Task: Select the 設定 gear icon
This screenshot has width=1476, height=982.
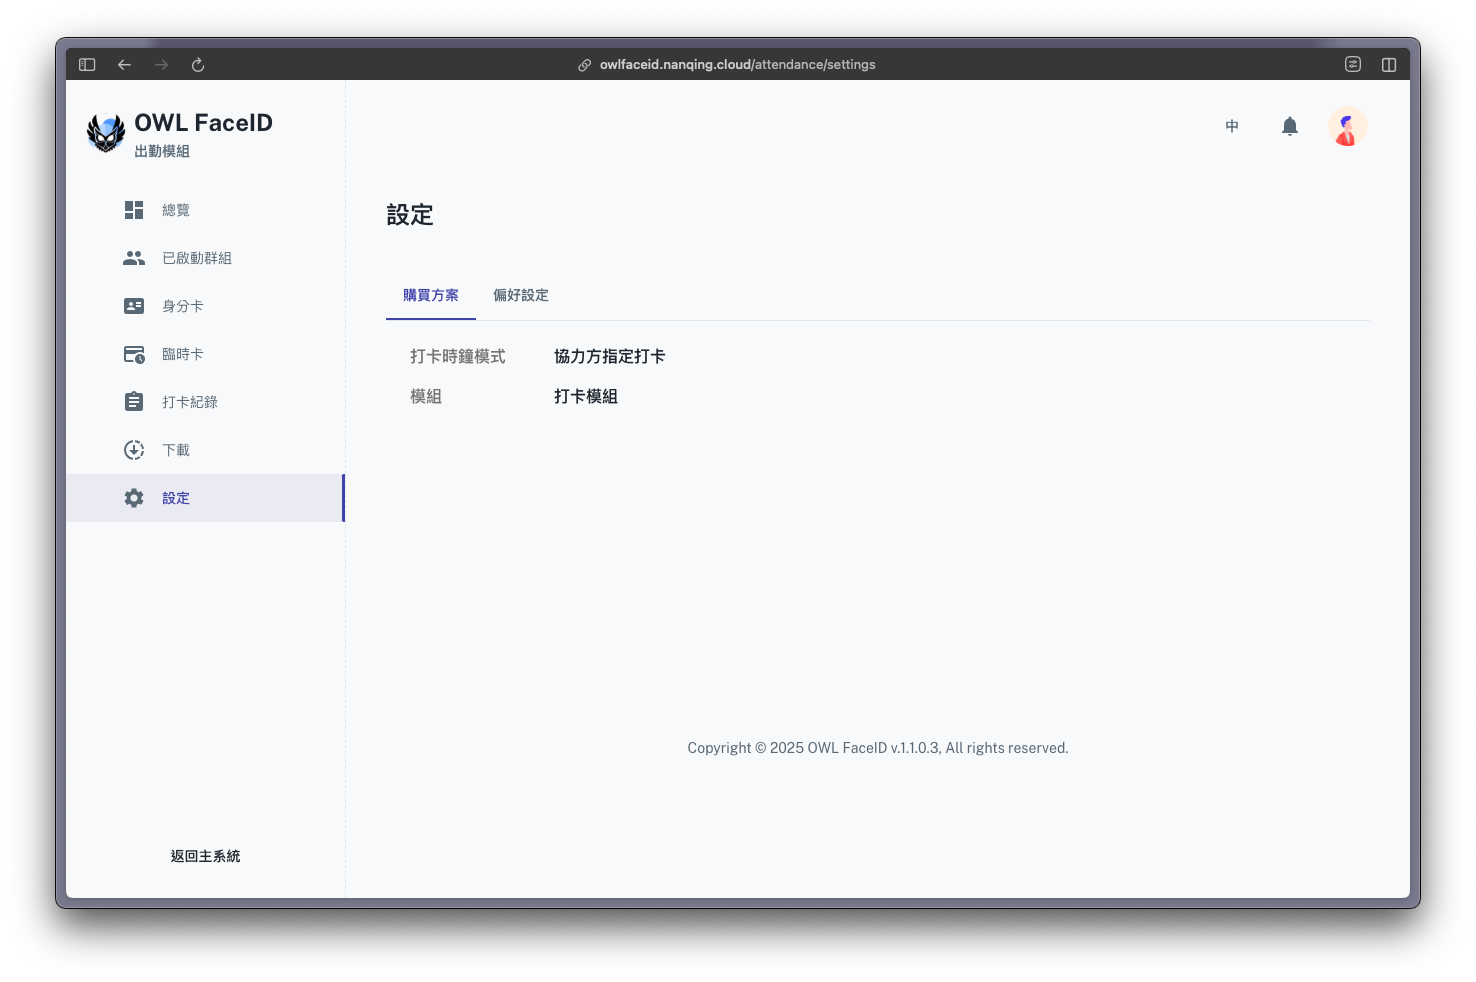Action: click(134, 498)
